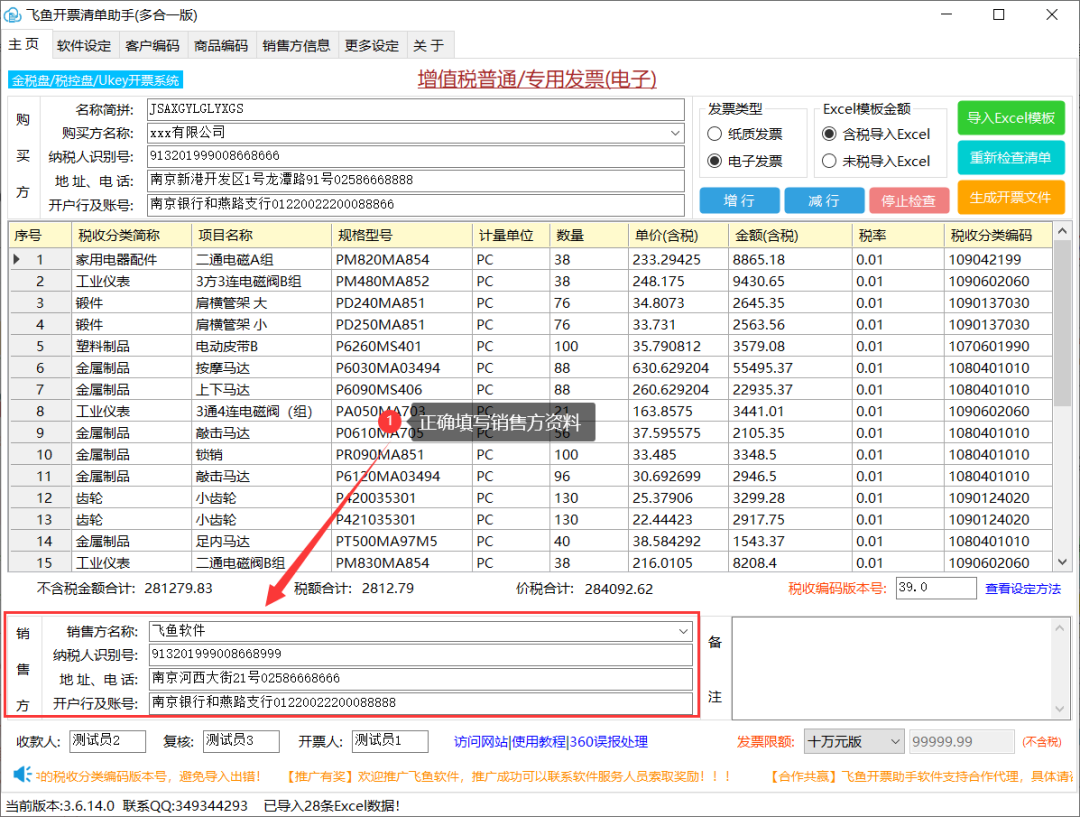Click the 项目名称 column header
The image size is (1080, 817).
(x=262, y=236)
